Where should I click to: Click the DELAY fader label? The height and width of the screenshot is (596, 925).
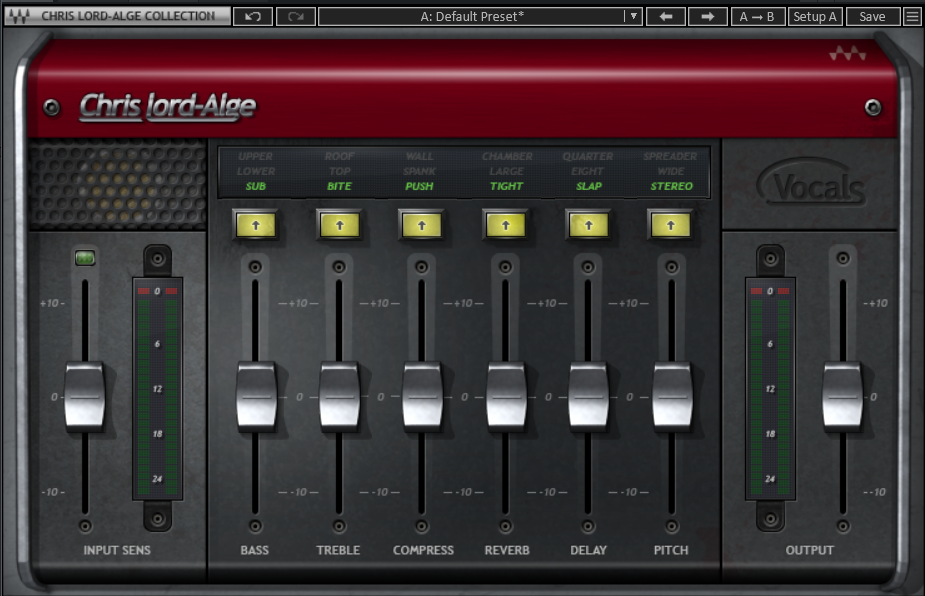(588, 550)
